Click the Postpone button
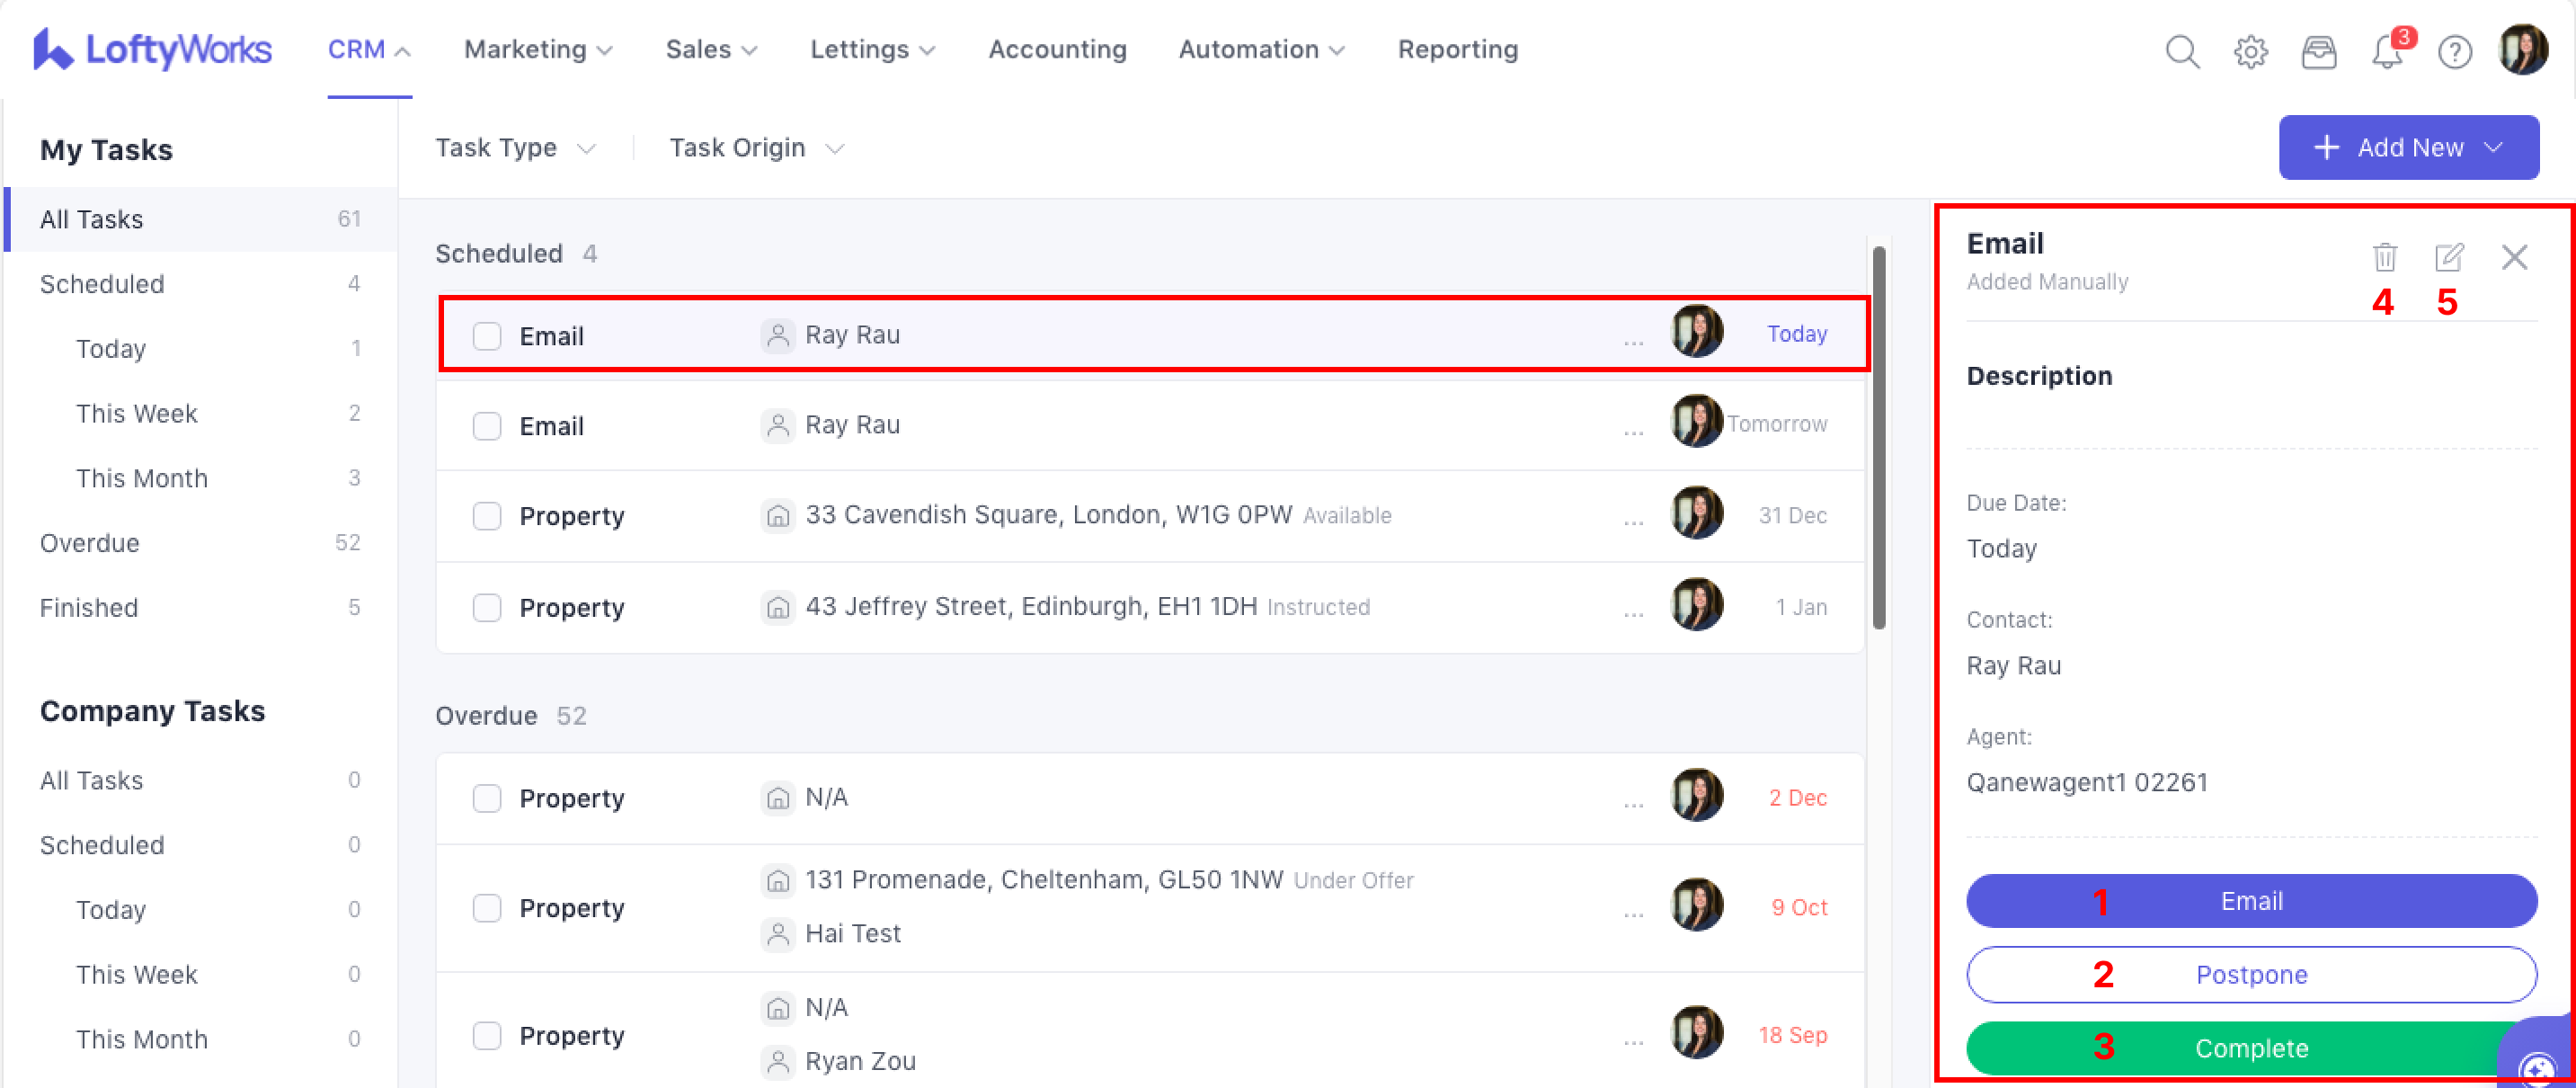The width and height of the screenshot is (2576, 1088). [x=2251, y=974]
